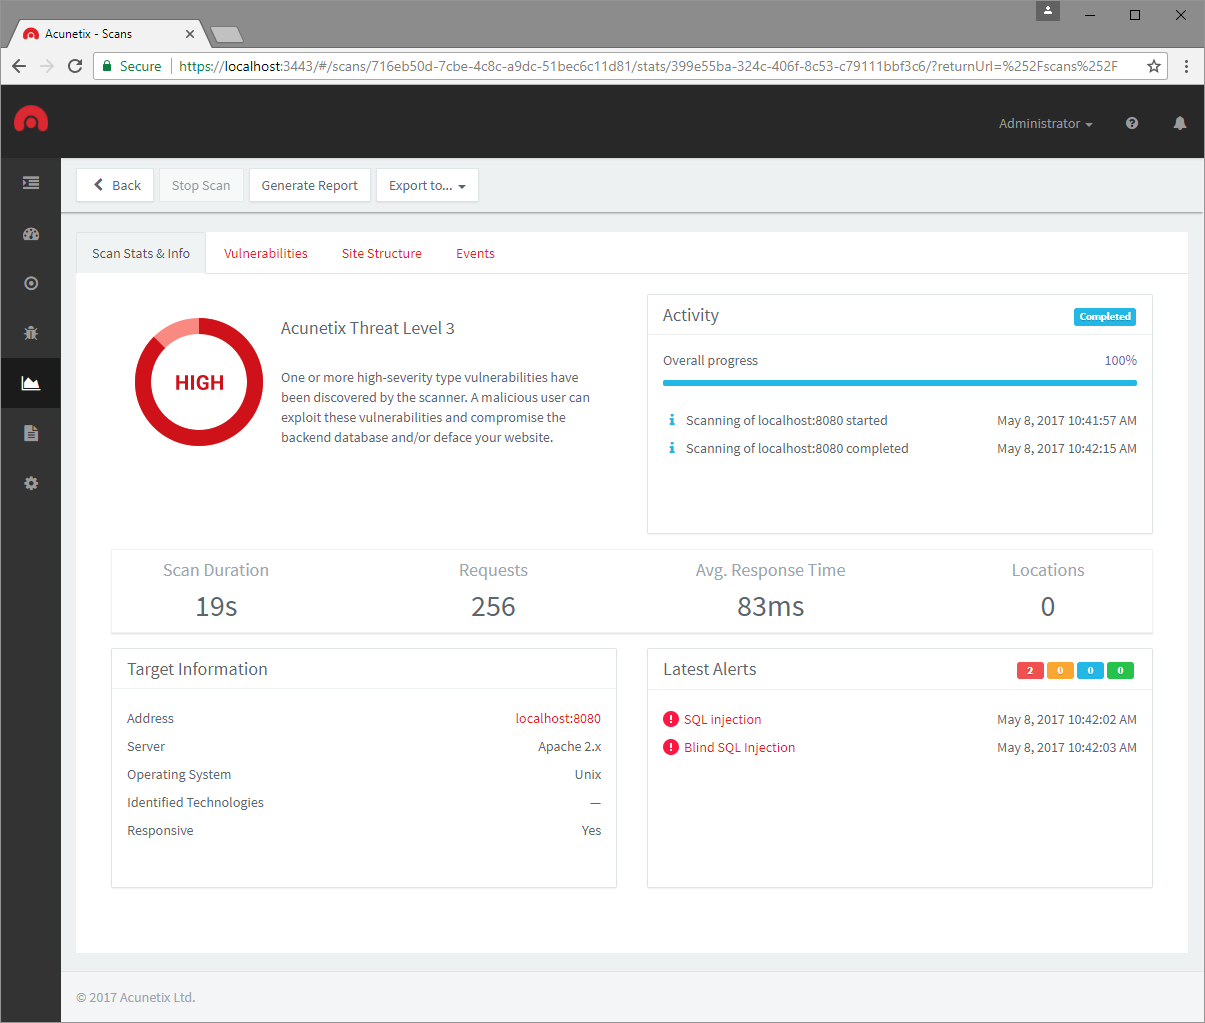This screenshot has height=1023, width=1205.
Task: Click the browser address bar URL
Action: (x=600, y=66)
